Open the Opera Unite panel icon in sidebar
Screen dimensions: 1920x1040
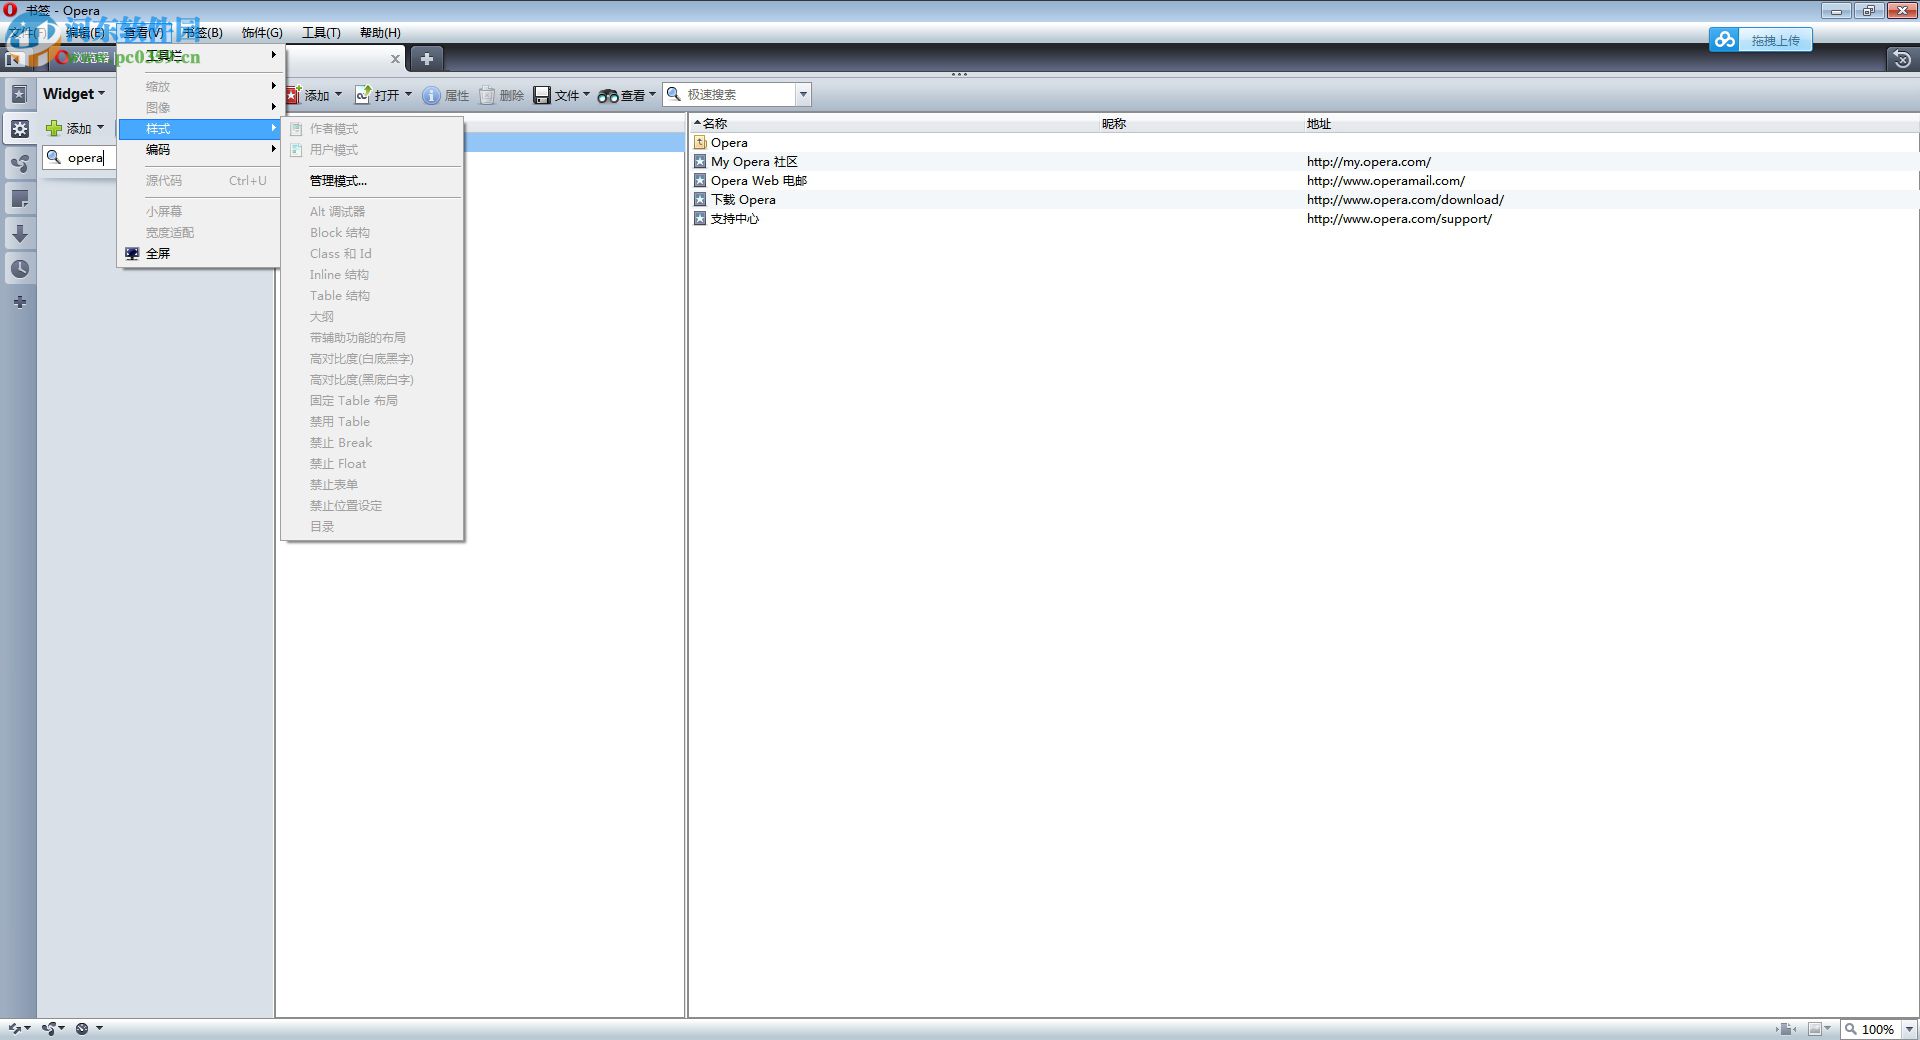pyautogui.click(x=19, y=163)
